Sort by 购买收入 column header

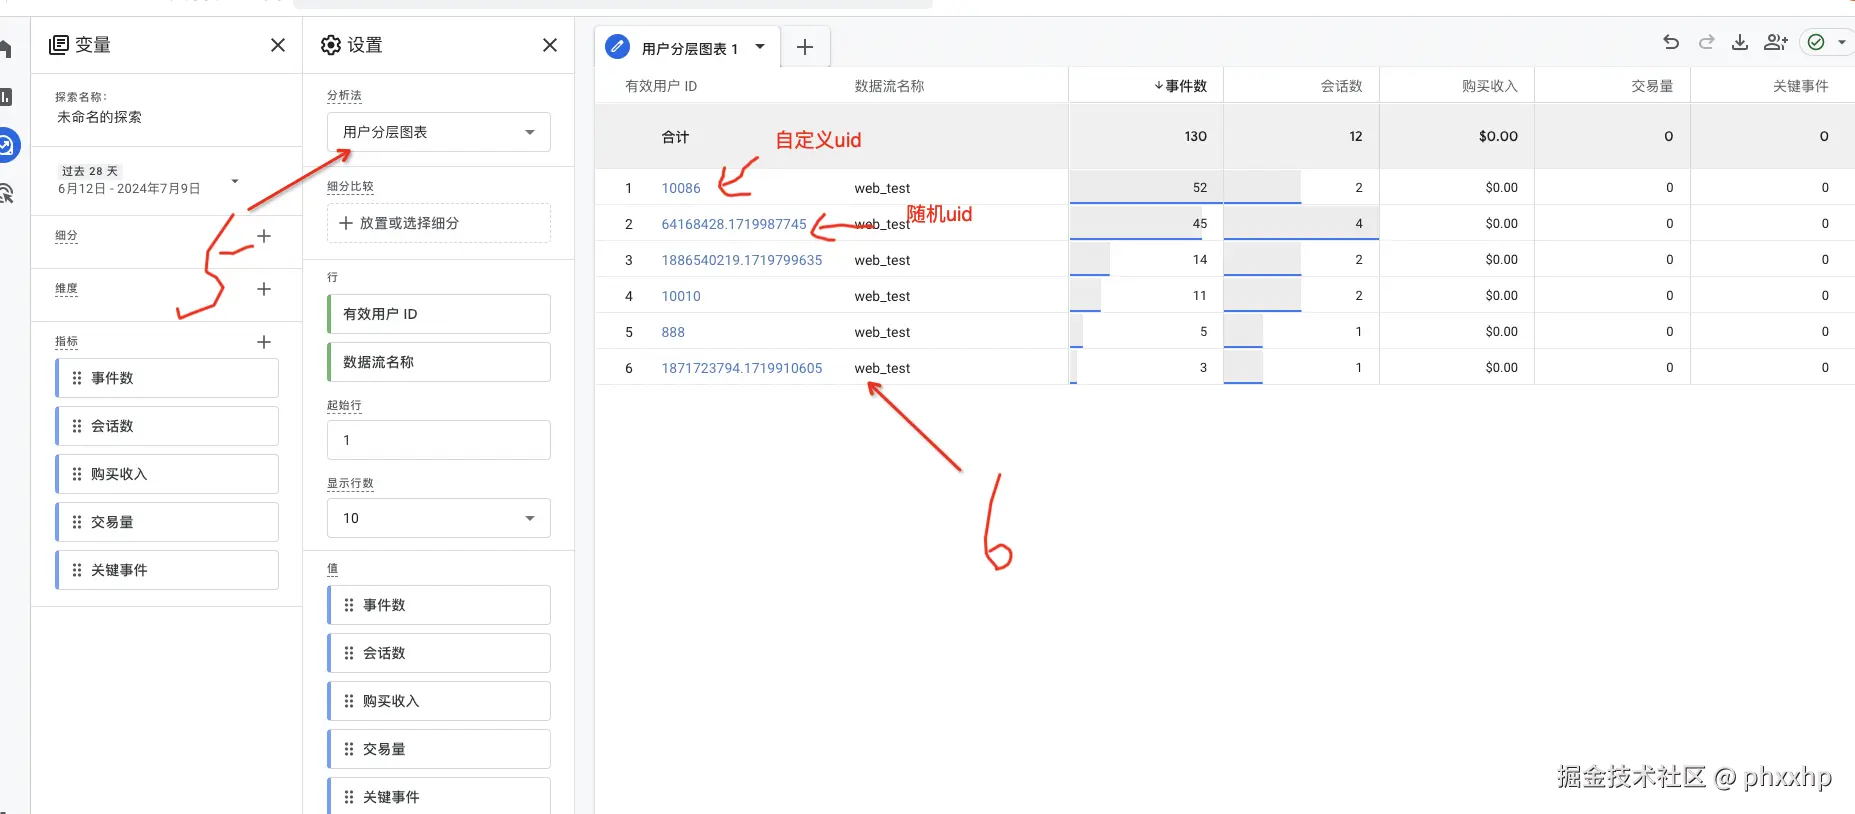pos(1490,86)
